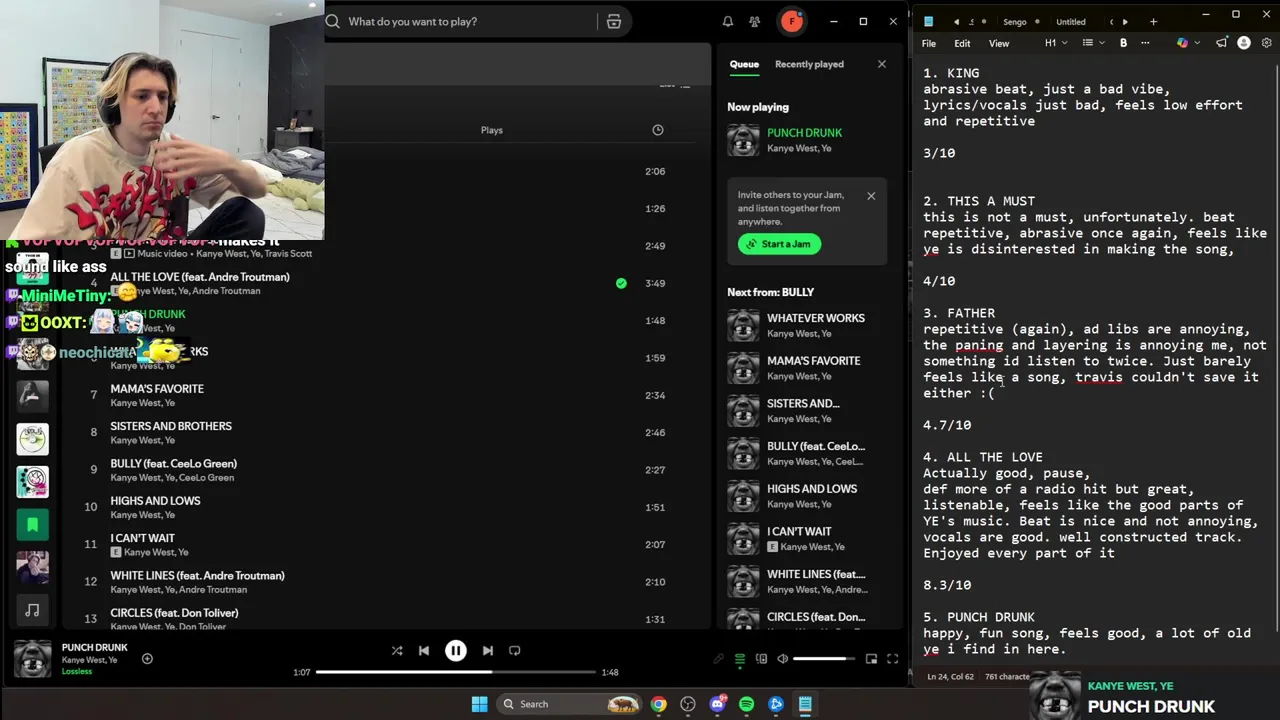Open Notepad more formatting options ellipsis
The height and width of the screenshot is (720, 1280).
coord(1145,43)
